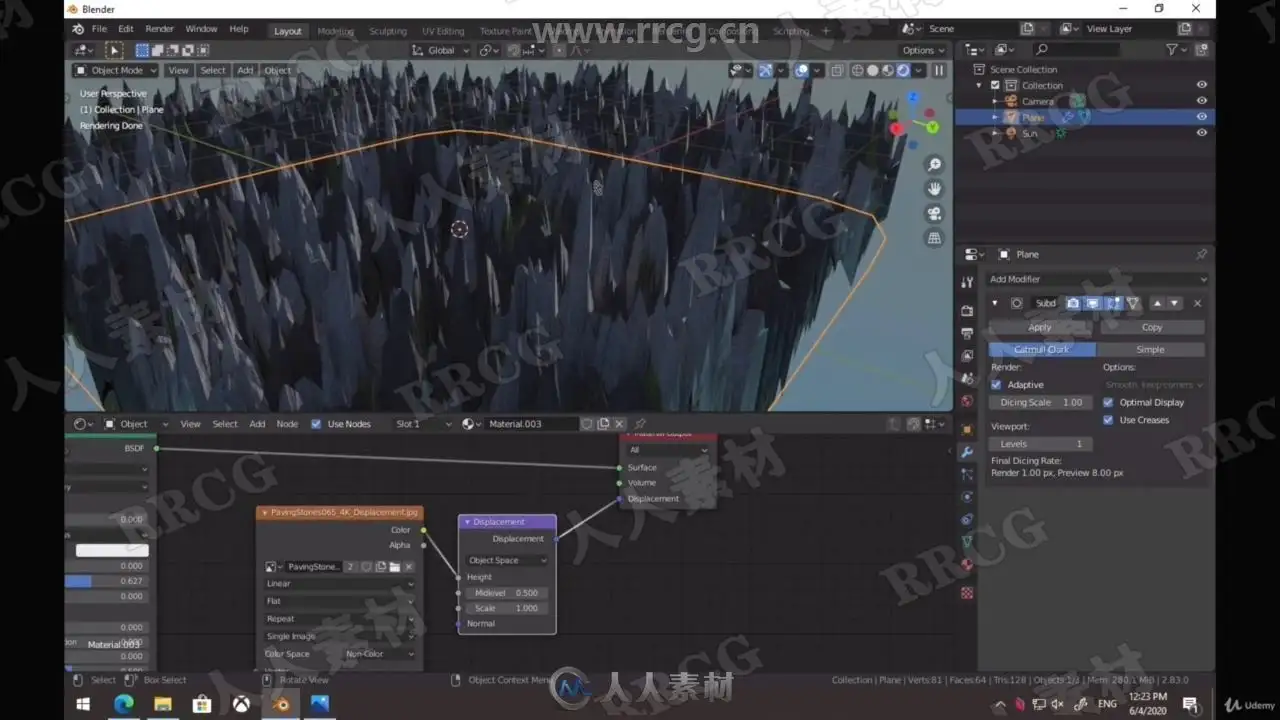Open the Linear interpolation dropdown
1280x720 pixels.
click(x=339, y=584)
